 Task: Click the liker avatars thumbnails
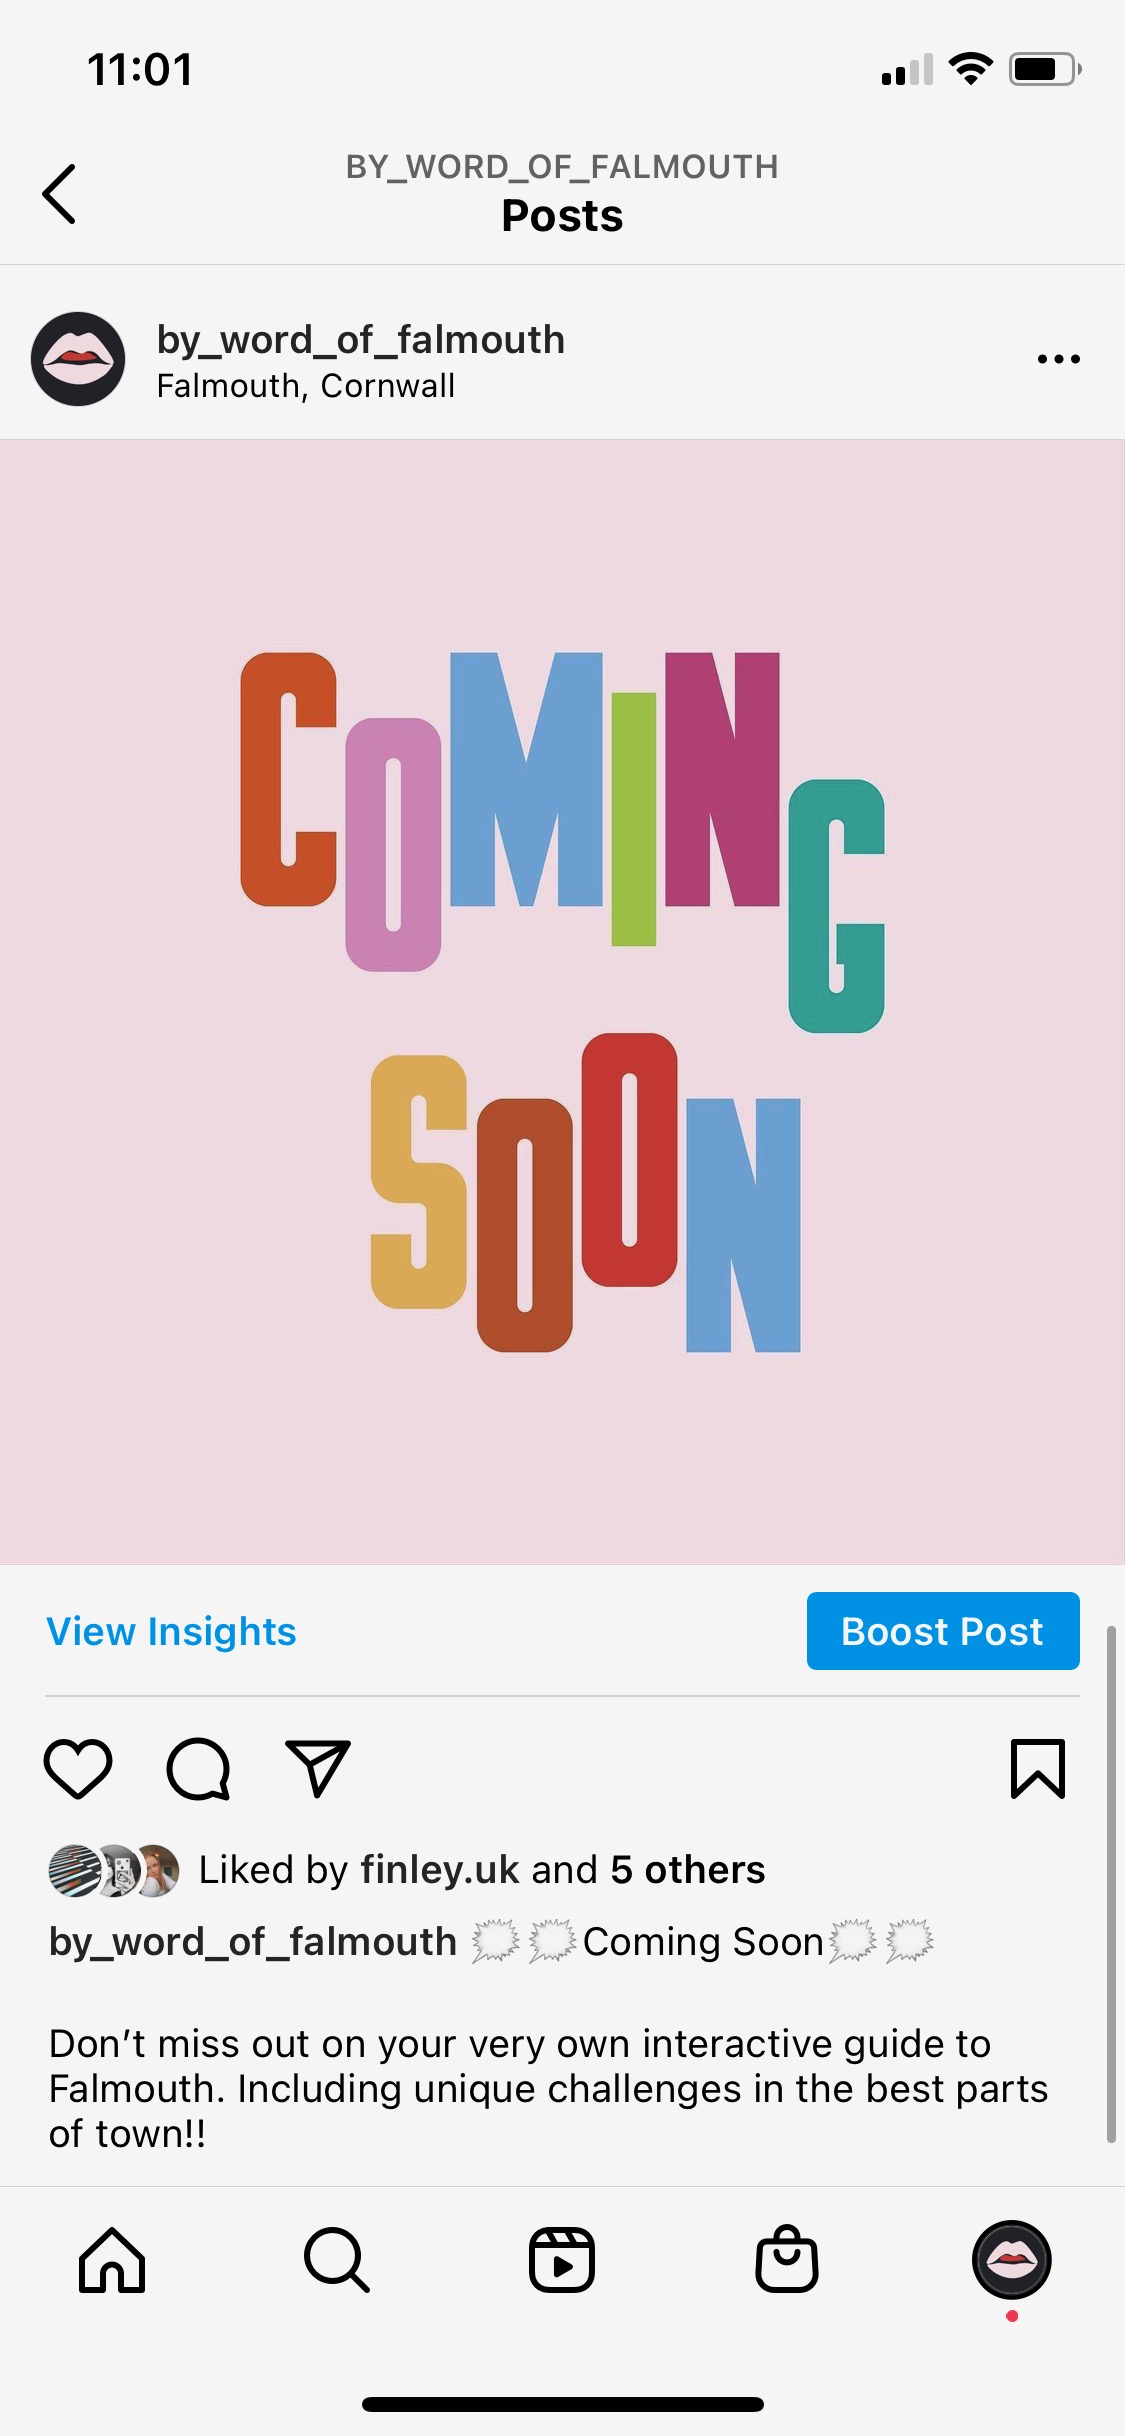tap(114, 1870)
